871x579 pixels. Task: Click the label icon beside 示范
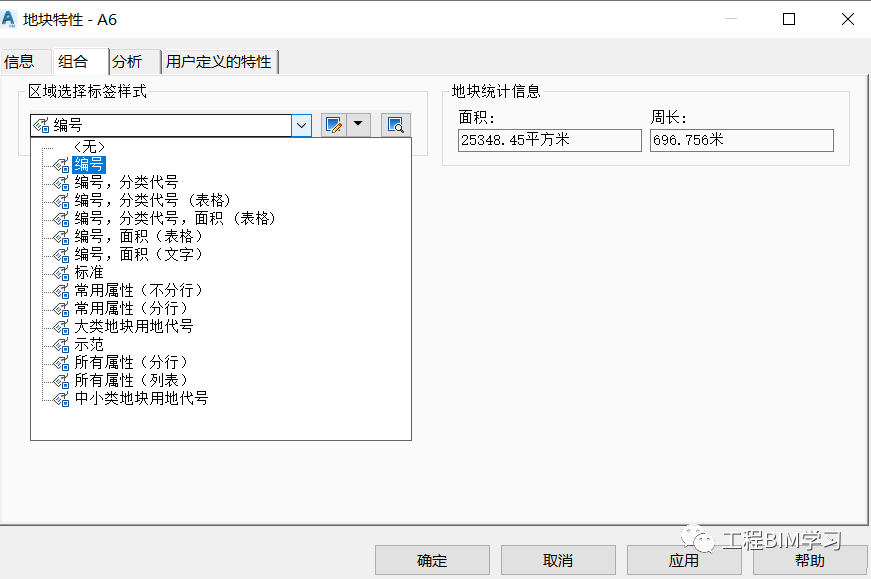61,345
